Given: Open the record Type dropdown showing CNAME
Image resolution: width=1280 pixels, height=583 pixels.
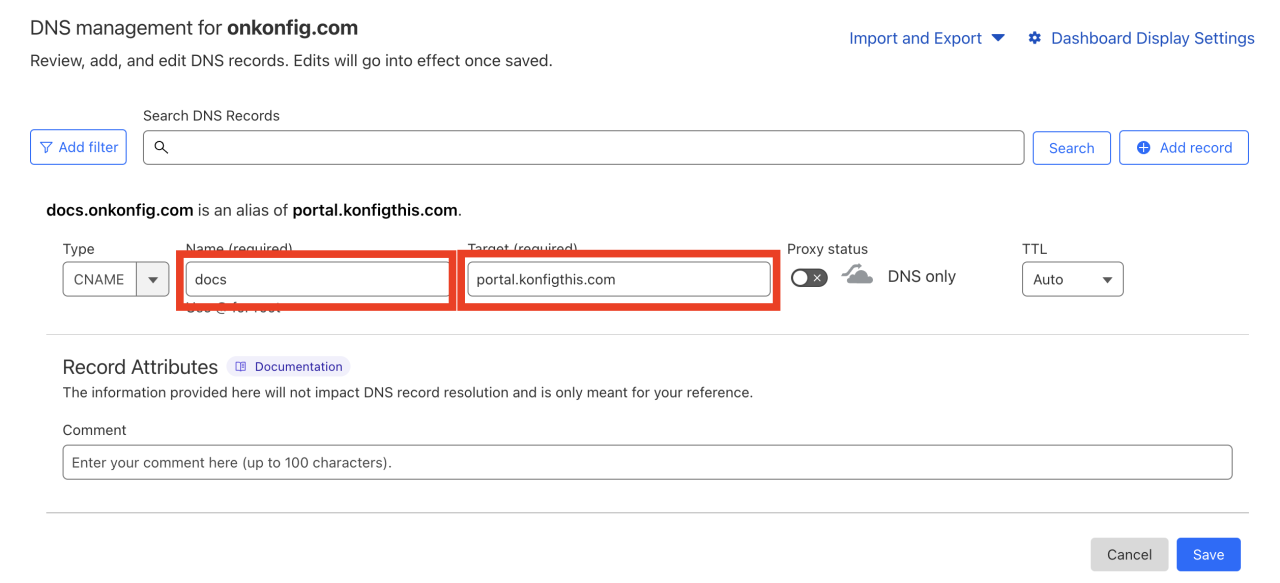Looking at the screenshot, I should (115, 279).
